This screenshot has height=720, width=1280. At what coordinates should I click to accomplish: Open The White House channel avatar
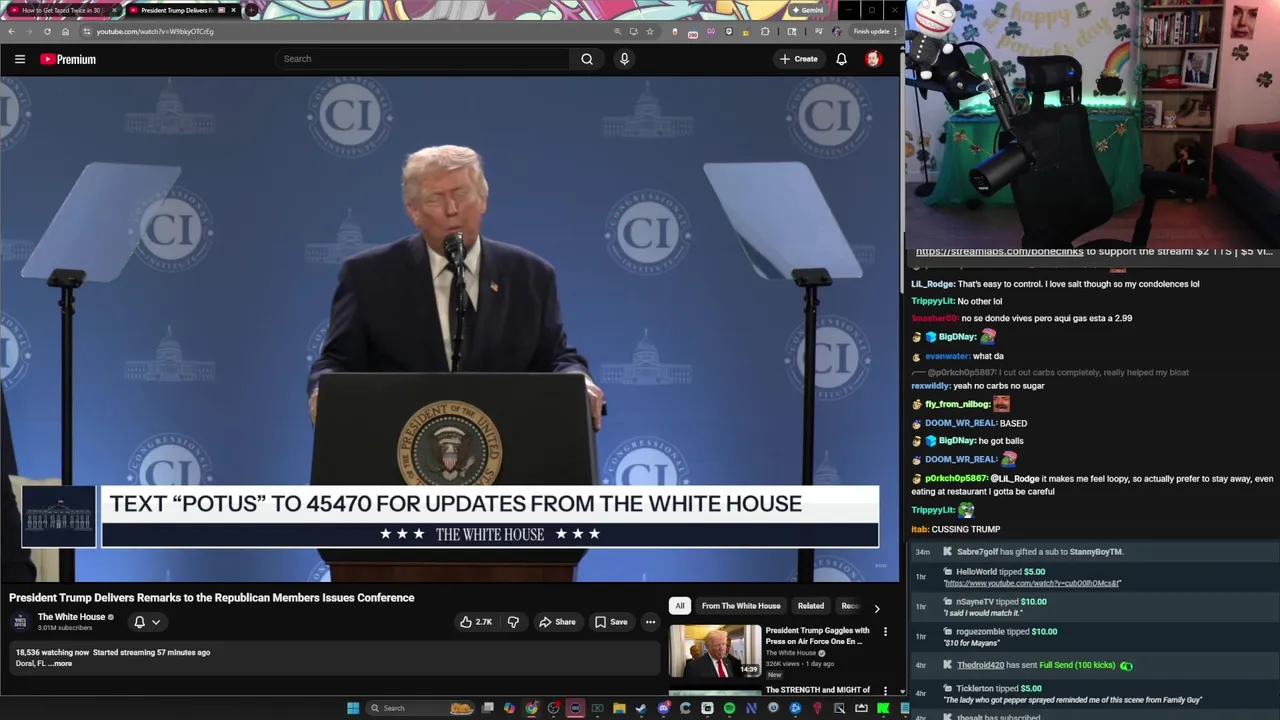21,622
